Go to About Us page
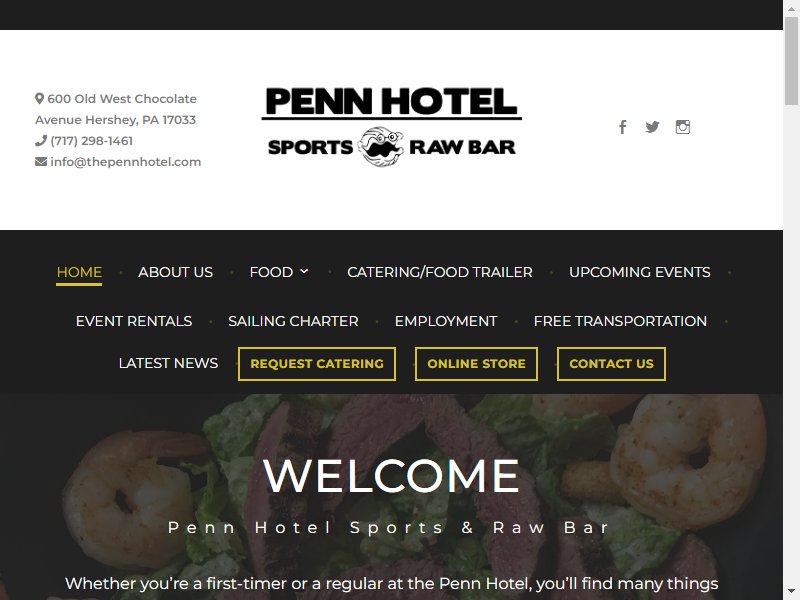 tap(176, 272)
